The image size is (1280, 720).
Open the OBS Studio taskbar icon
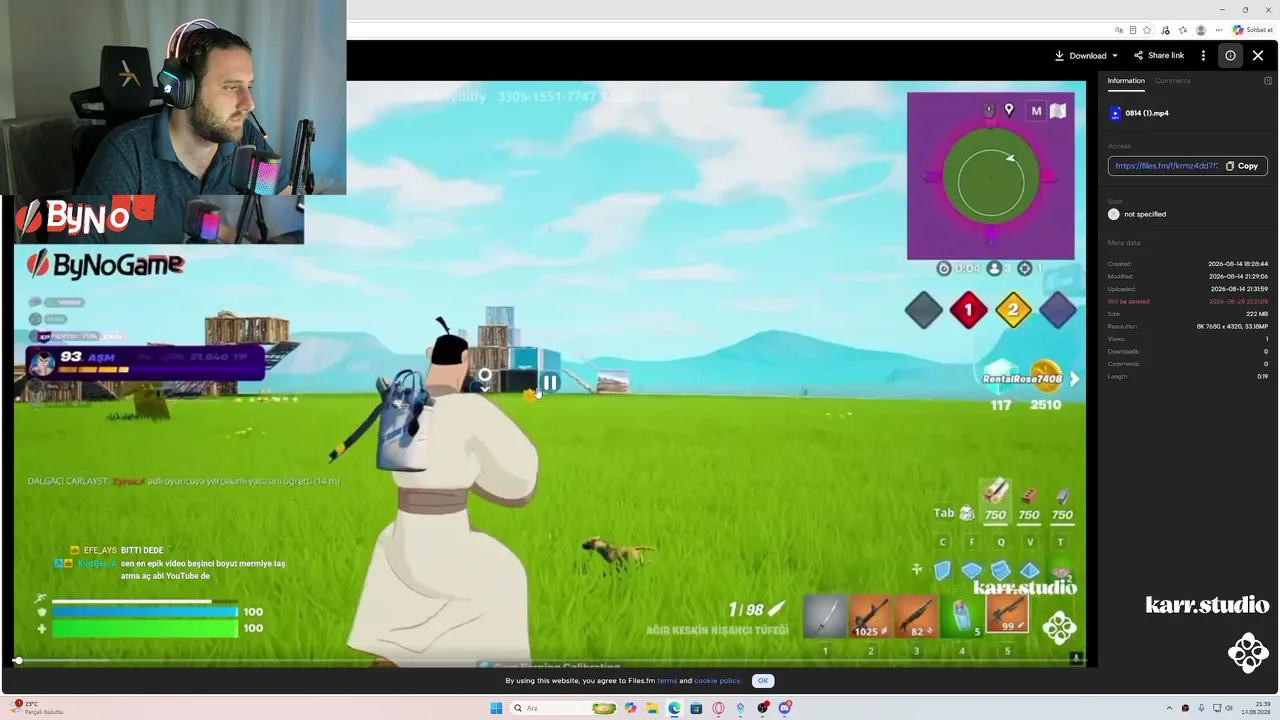(x=763, y=708)
